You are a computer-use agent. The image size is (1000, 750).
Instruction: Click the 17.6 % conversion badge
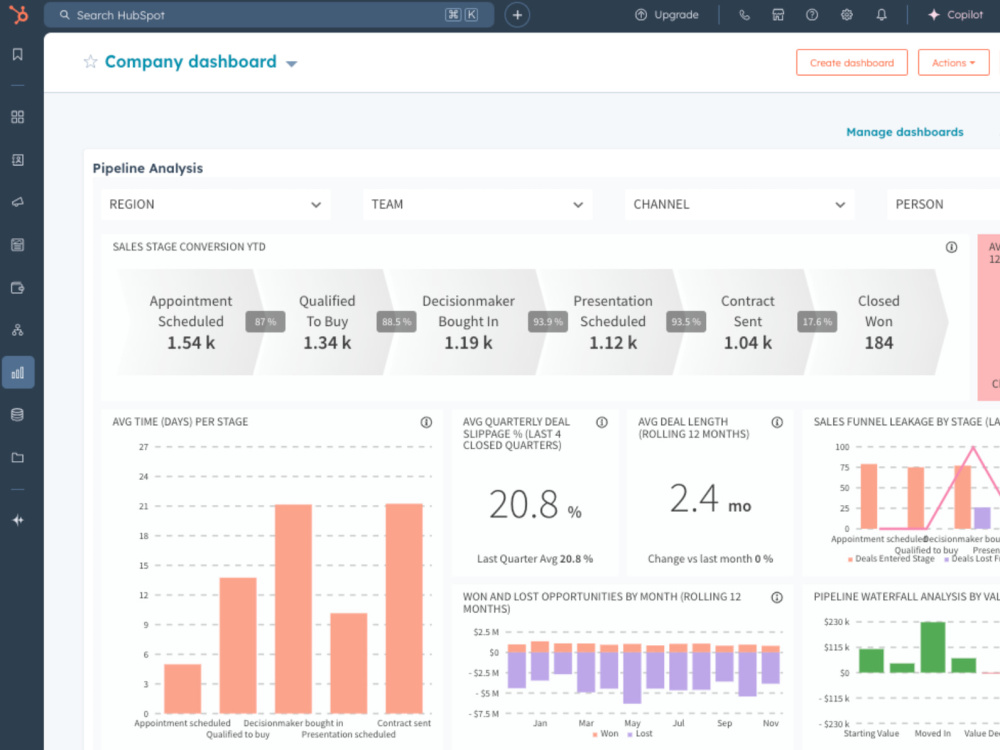[x=817, y=322]
